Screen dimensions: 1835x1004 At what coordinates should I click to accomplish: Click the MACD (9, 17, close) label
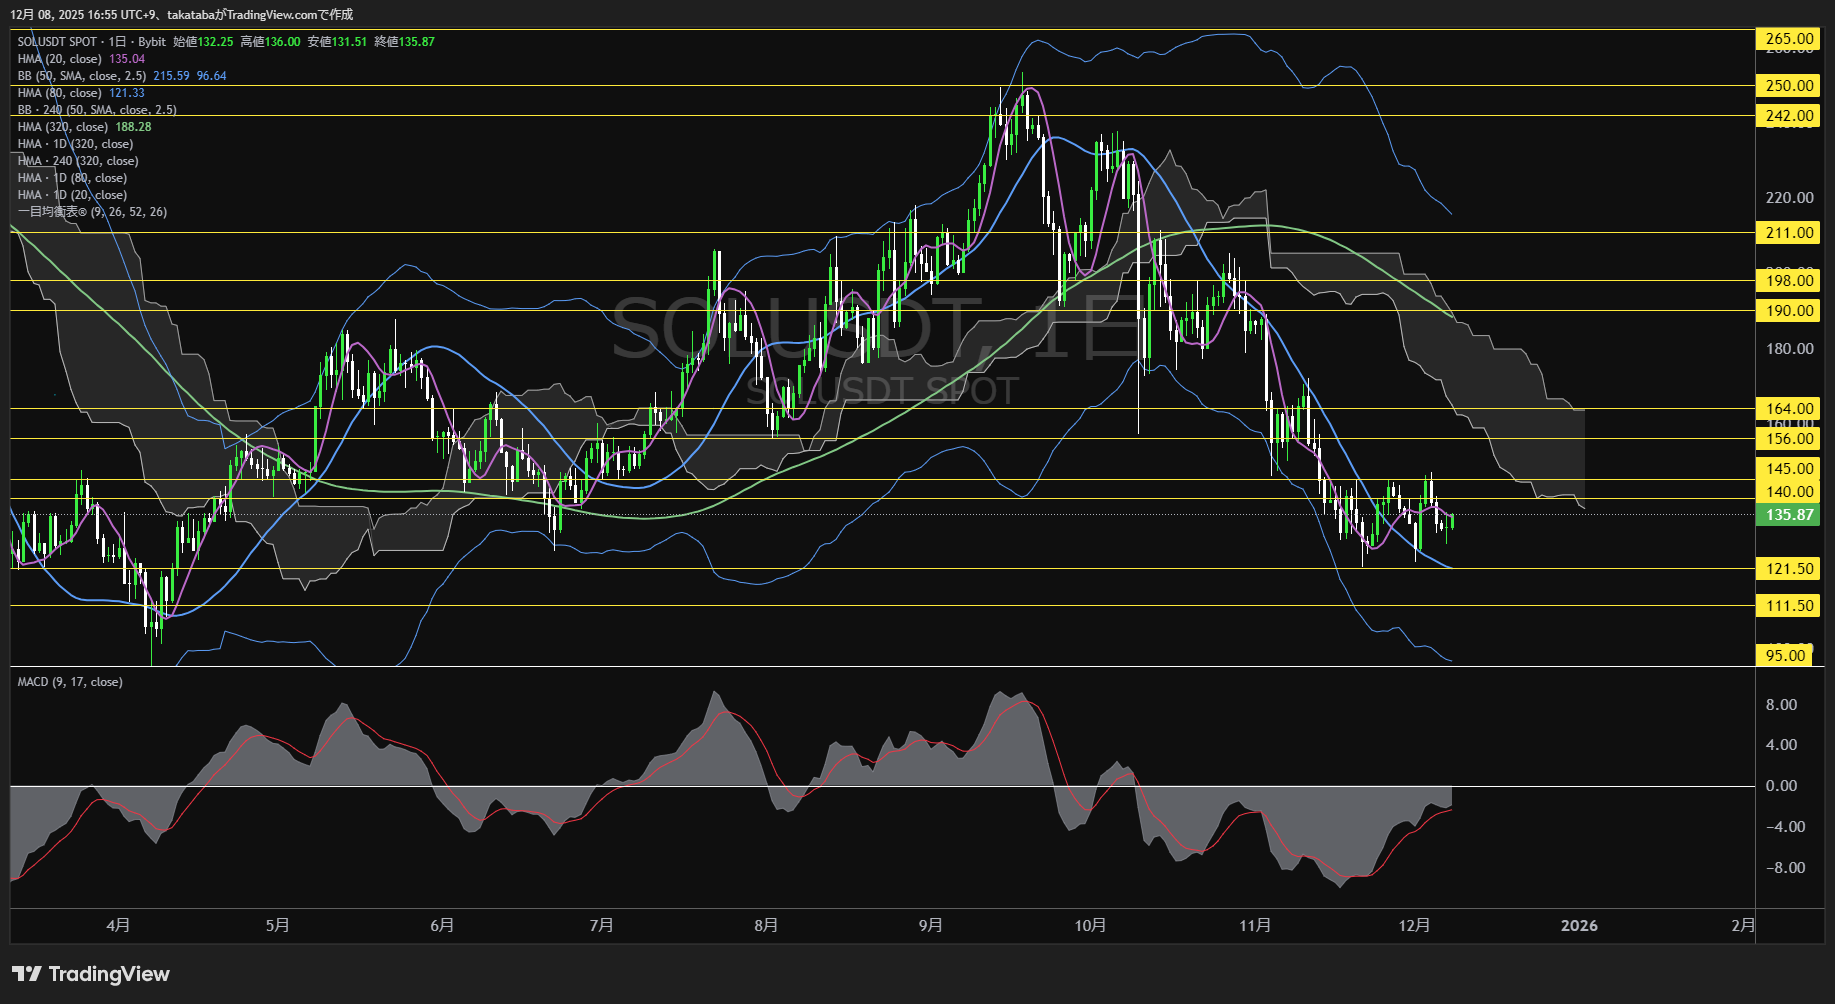pos(70,682)
